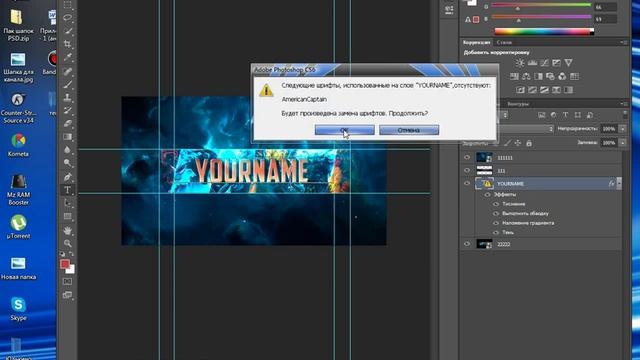
Task: Add a Color Balance adjustment
Action: (x=526, y=76)
